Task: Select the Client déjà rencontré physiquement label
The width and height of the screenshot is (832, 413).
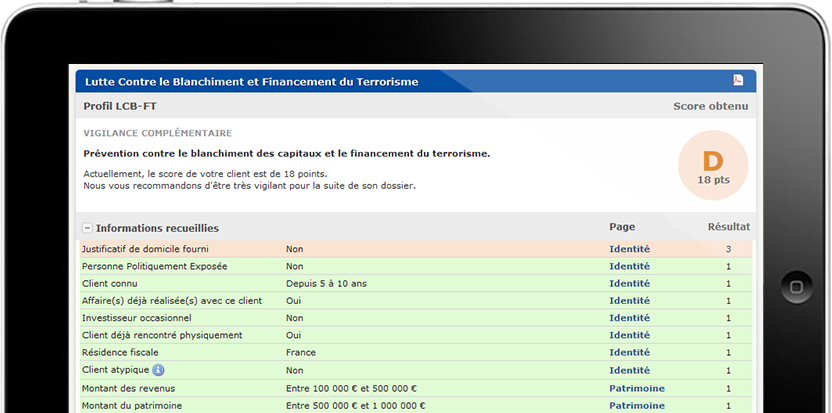Action: tap(162, 335)
